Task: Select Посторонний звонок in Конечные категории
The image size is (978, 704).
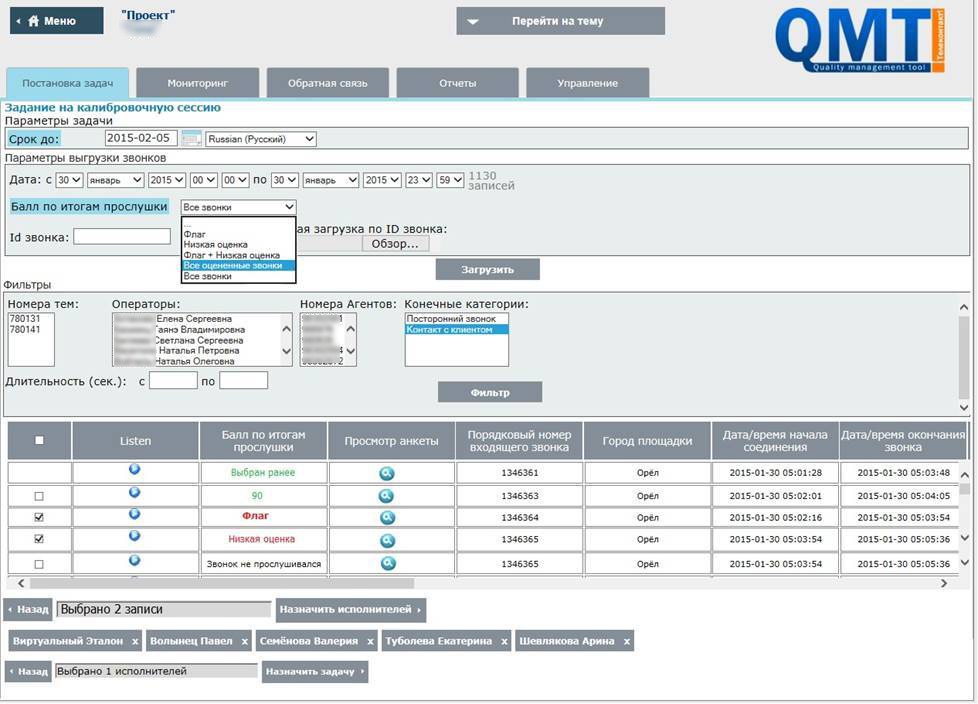Action: pyautogui.click(x=456, y=319)
